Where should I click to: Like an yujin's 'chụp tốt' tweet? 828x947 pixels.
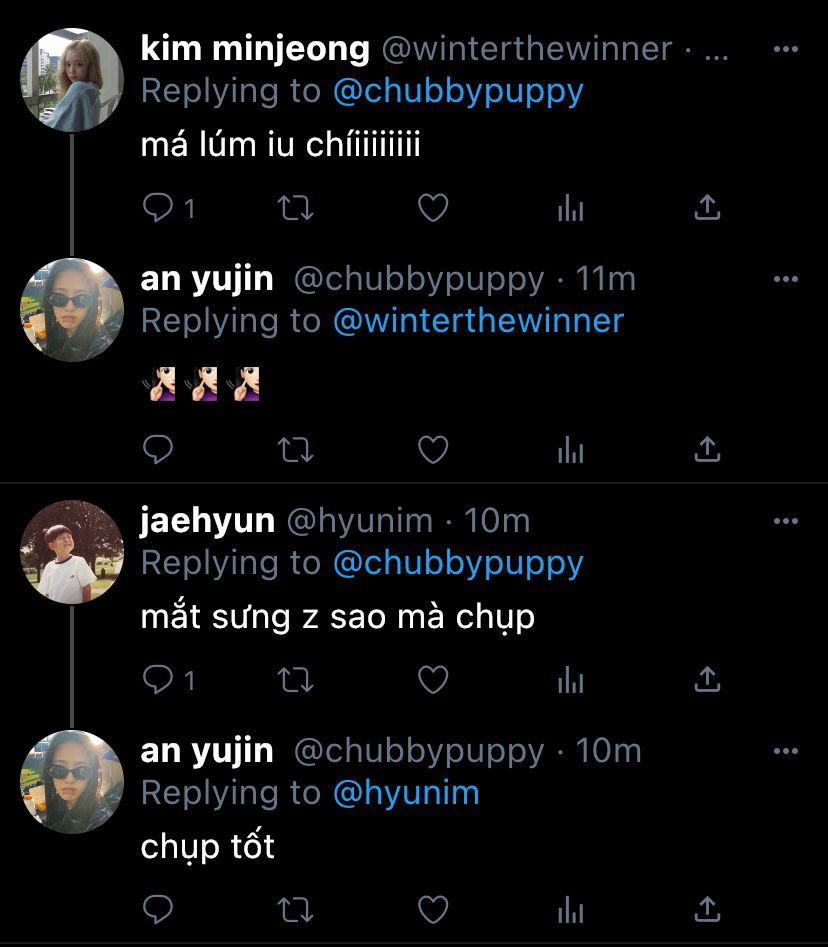click(433, 909)
